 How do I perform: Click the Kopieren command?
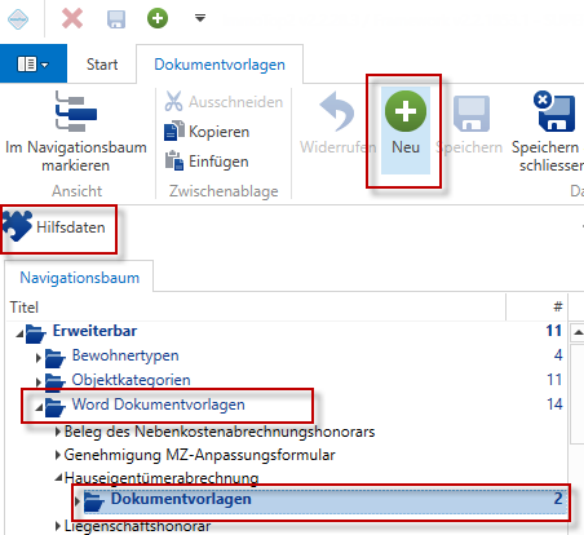point(207,132)
